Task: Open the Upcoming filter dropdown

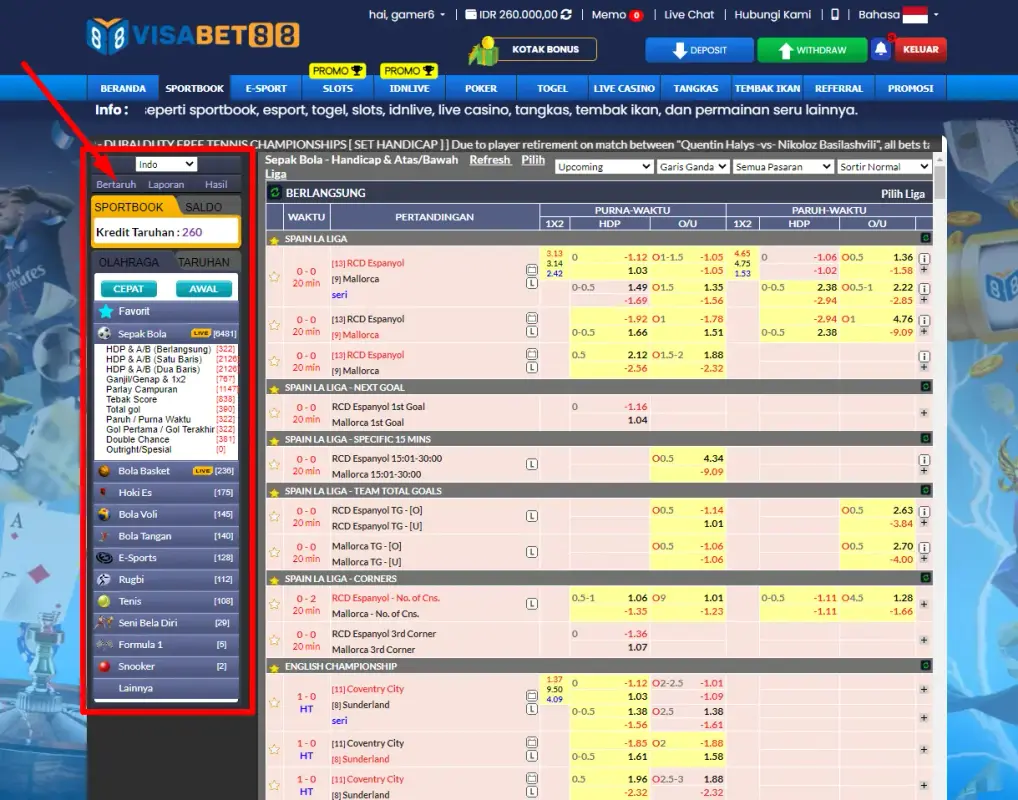Action: tap(604, 167)
